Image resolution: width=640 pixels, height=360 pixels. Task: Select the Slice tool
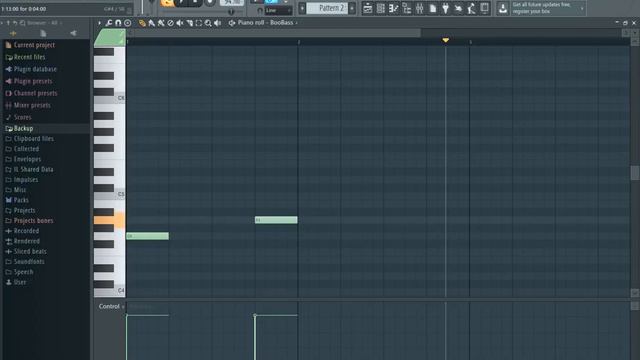point(189,23)
